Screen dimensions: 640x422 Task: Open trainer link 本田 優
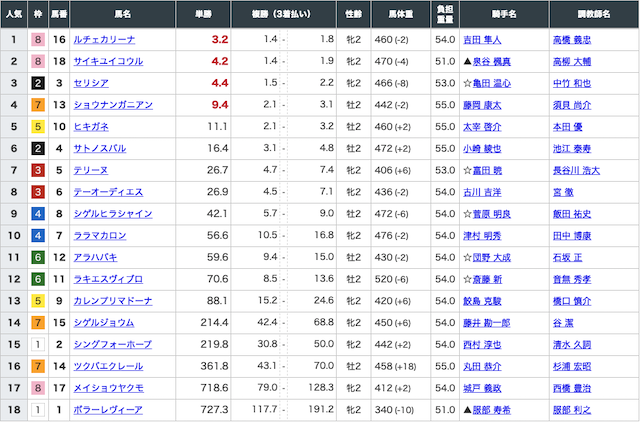[x=568, y=127]
